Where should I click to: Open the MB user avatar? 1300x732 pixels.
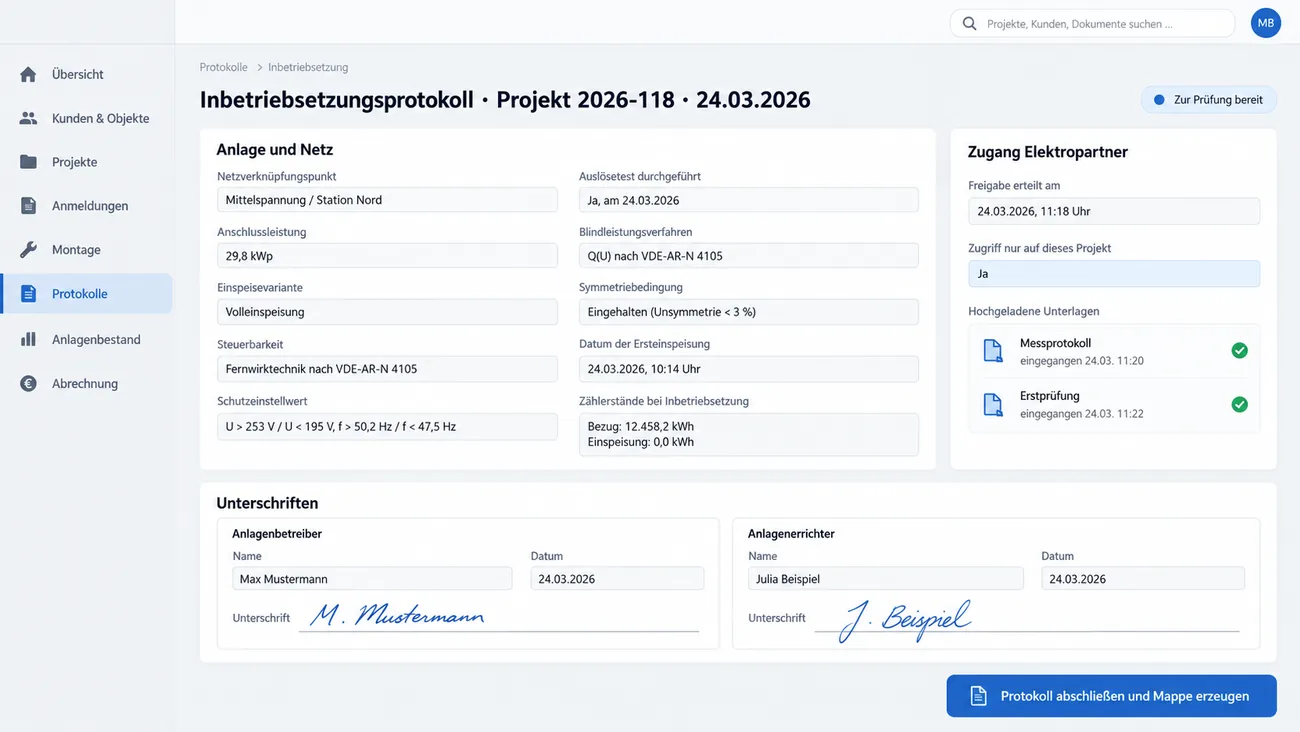[x=1266, y=23]
